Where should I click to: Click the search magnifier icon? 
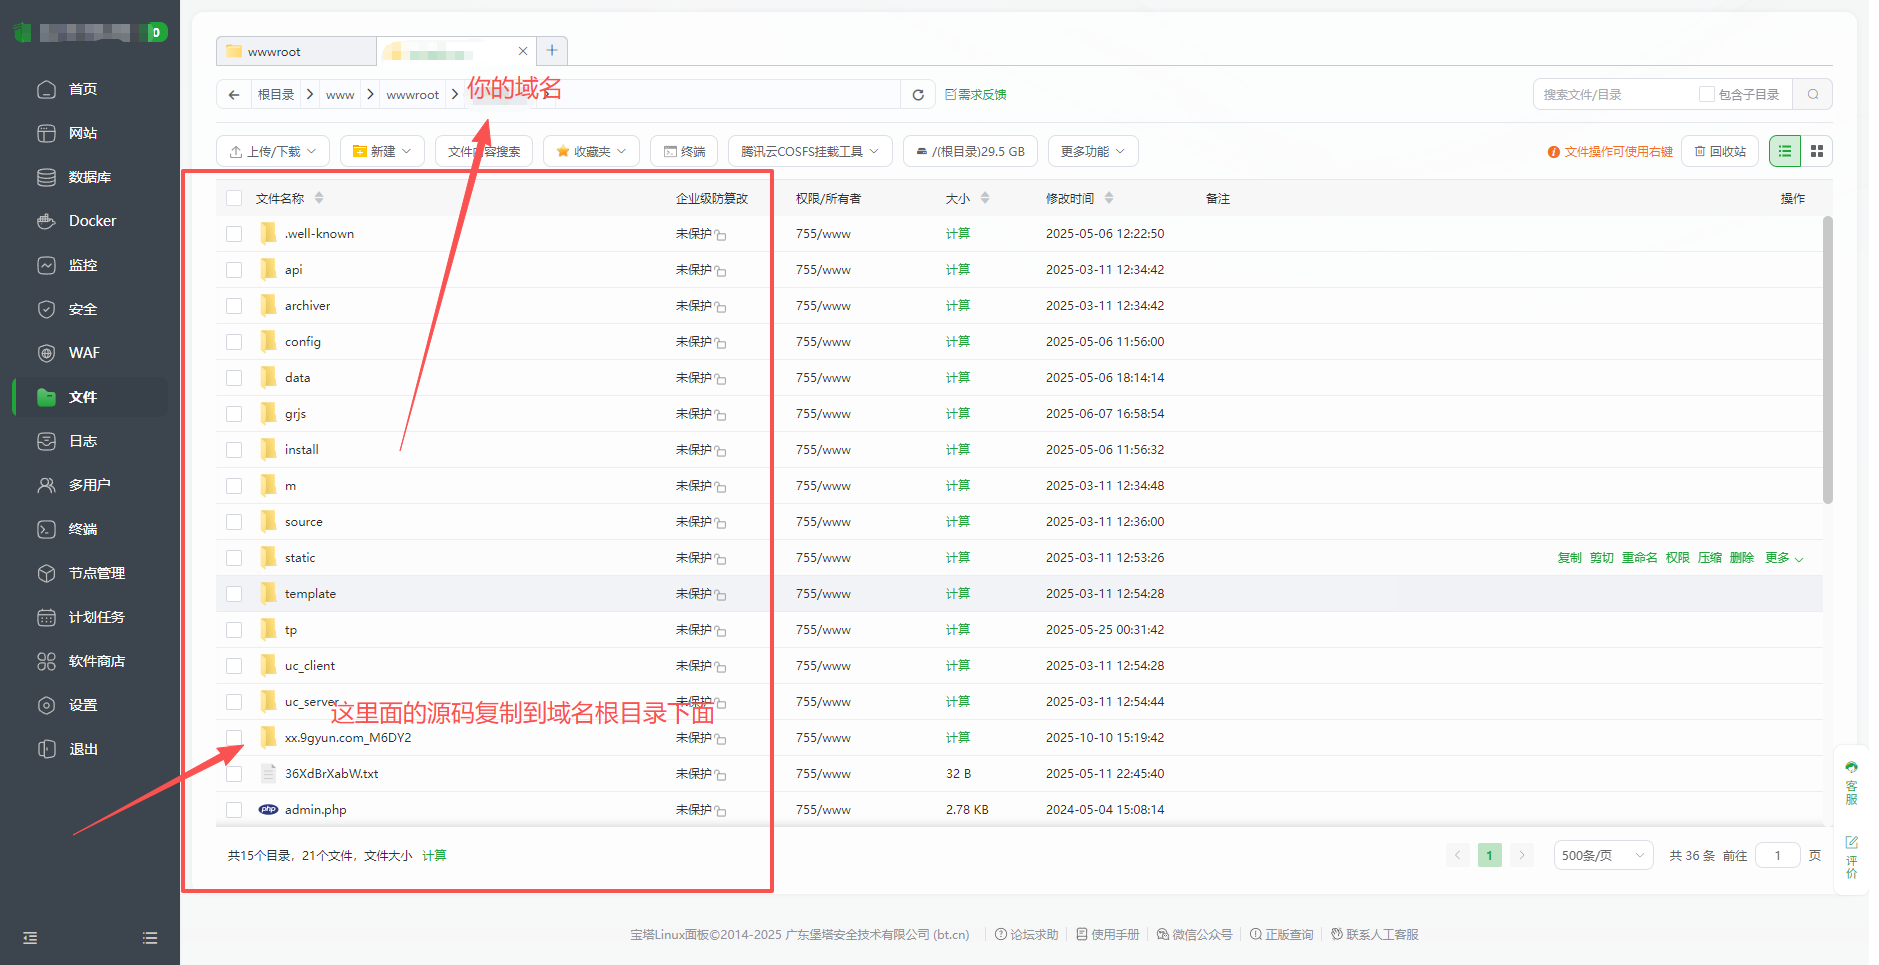tap(1813, 95)
